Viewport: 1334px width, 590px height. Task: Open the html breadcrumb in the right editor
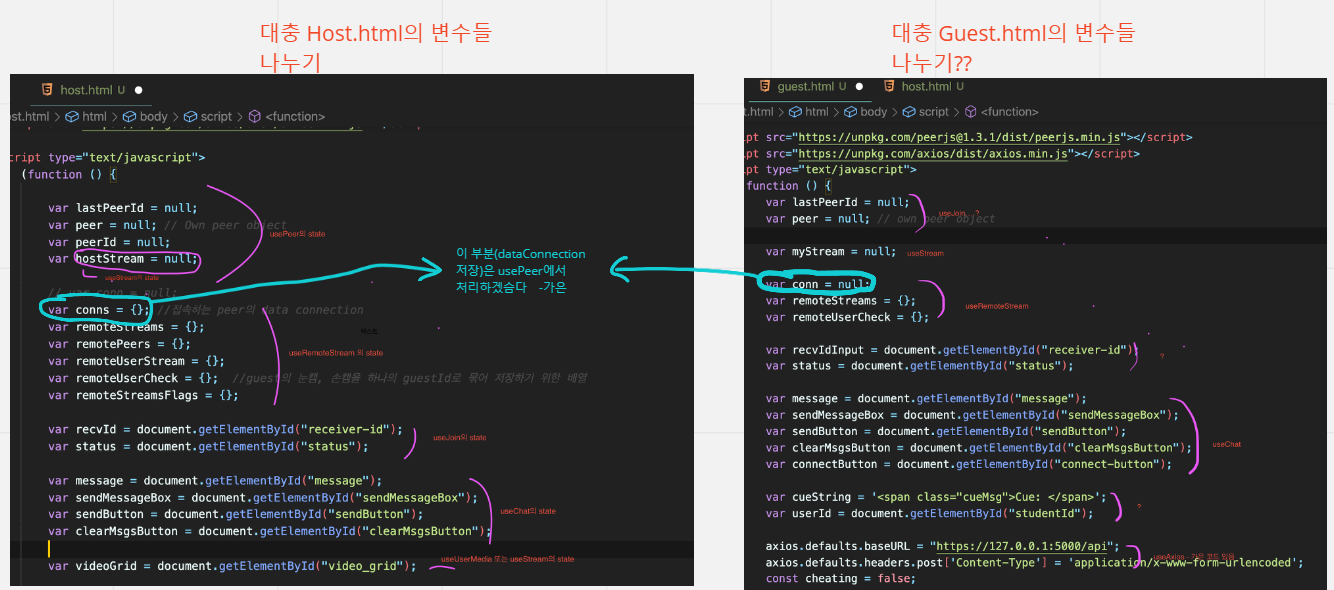[808, 112]
